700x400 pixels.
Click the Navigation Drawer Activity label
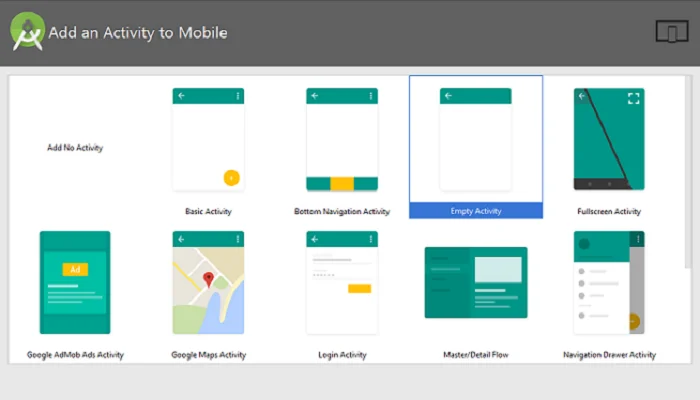point(609,355)
